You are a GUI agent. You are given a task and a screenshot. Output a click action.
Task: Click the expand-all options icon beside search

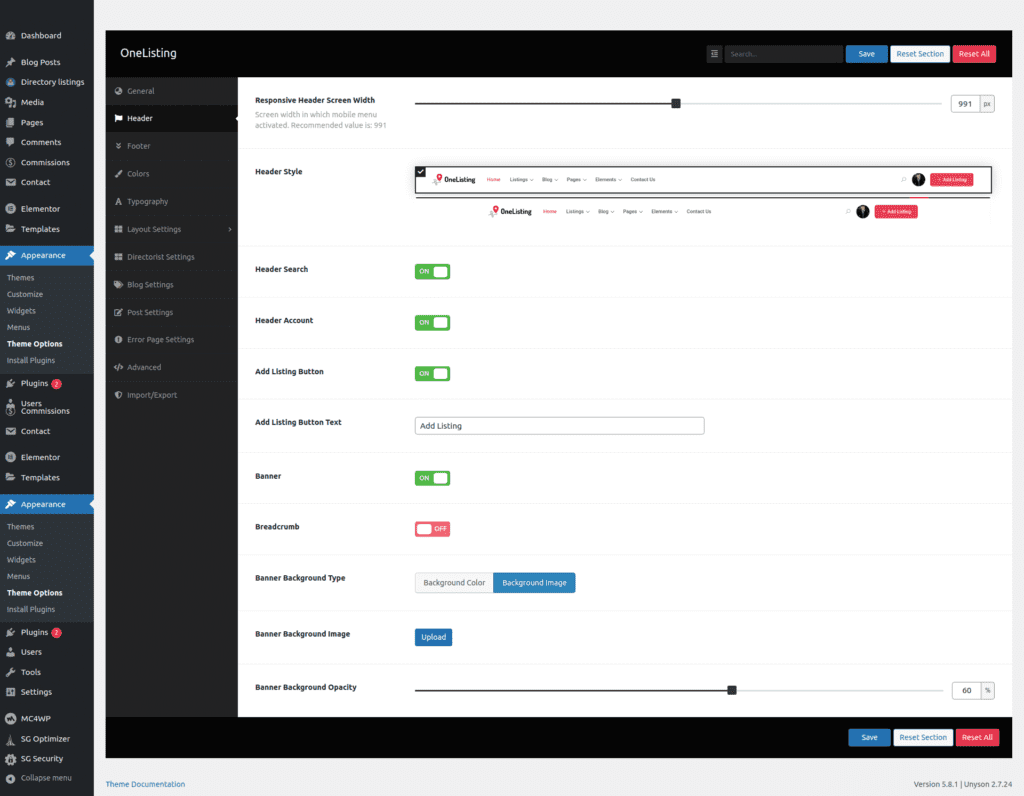point(714,54)
